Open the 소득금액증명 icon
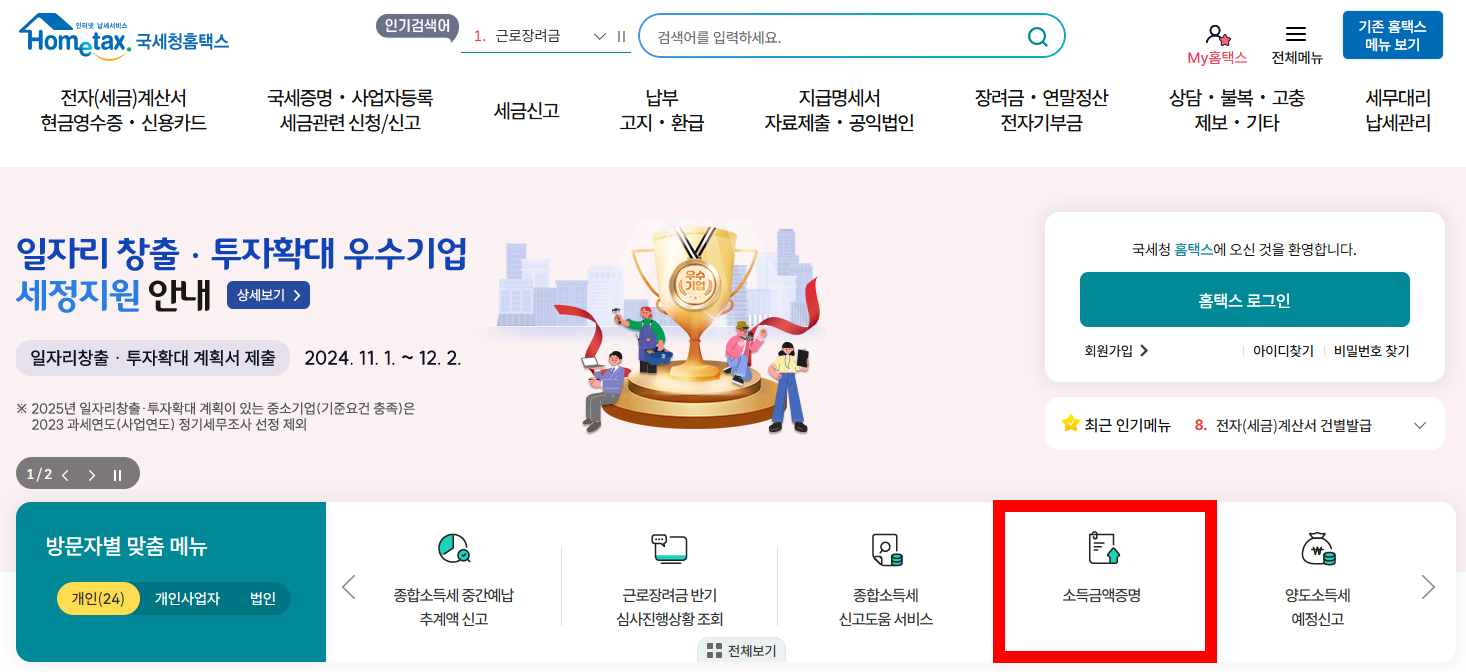The image size is (1466, 672). point(1102,548)
